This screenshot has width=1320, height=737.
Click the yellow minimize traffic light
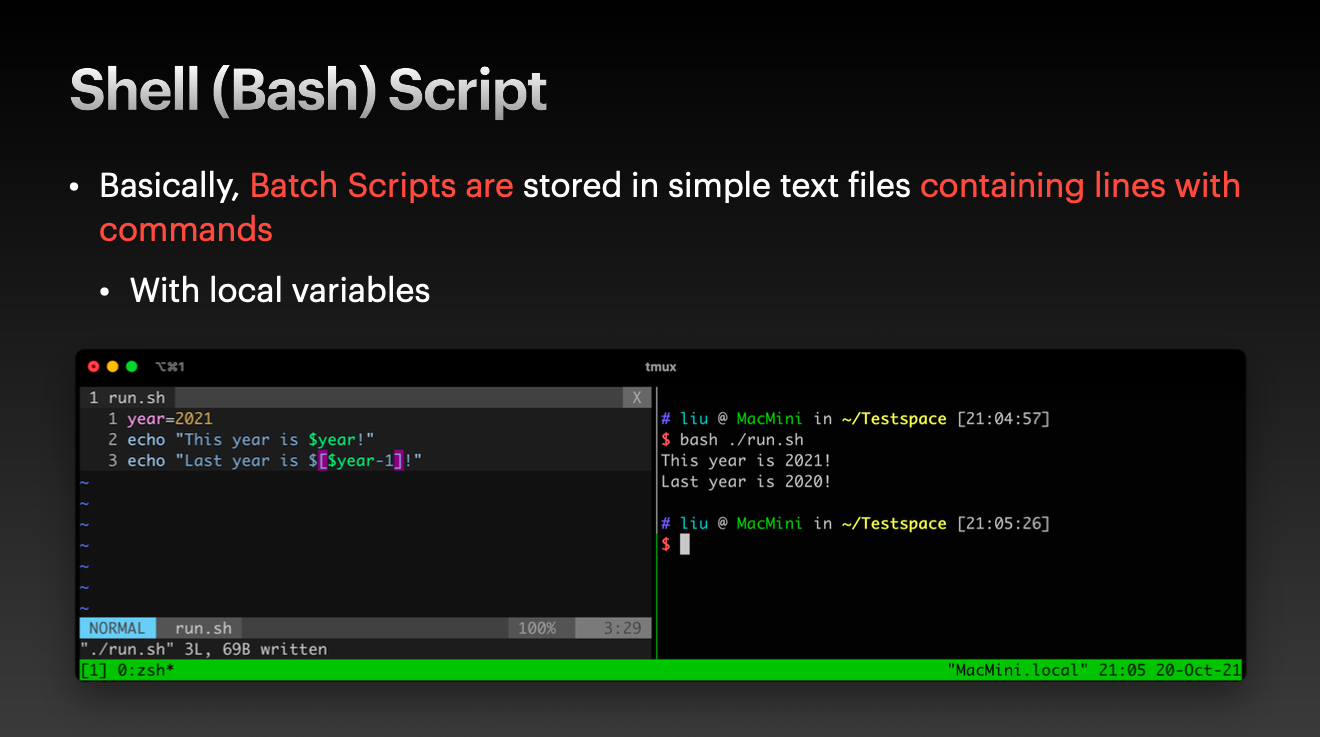click(112, 367)
